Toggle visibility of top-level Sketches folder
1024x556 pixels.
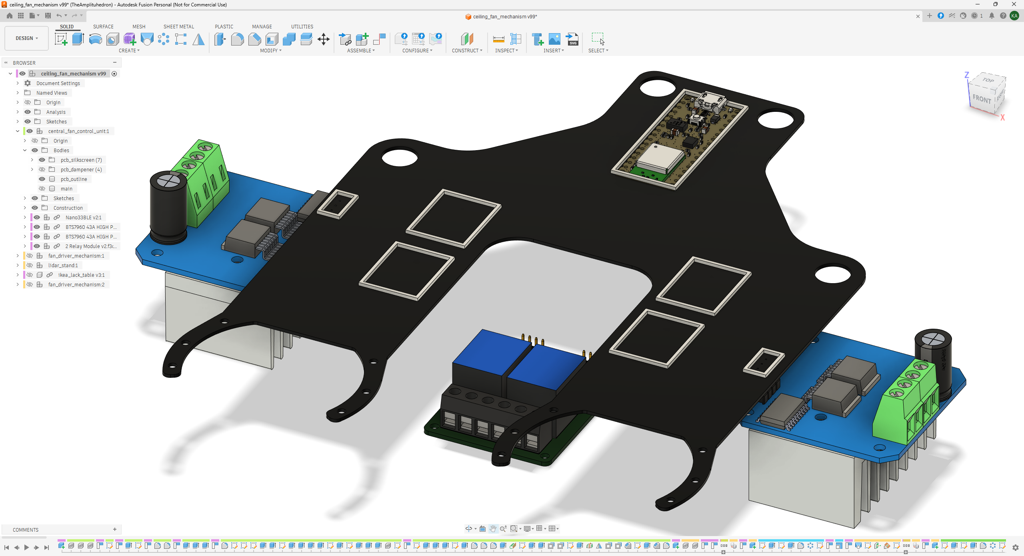point(27,122)
